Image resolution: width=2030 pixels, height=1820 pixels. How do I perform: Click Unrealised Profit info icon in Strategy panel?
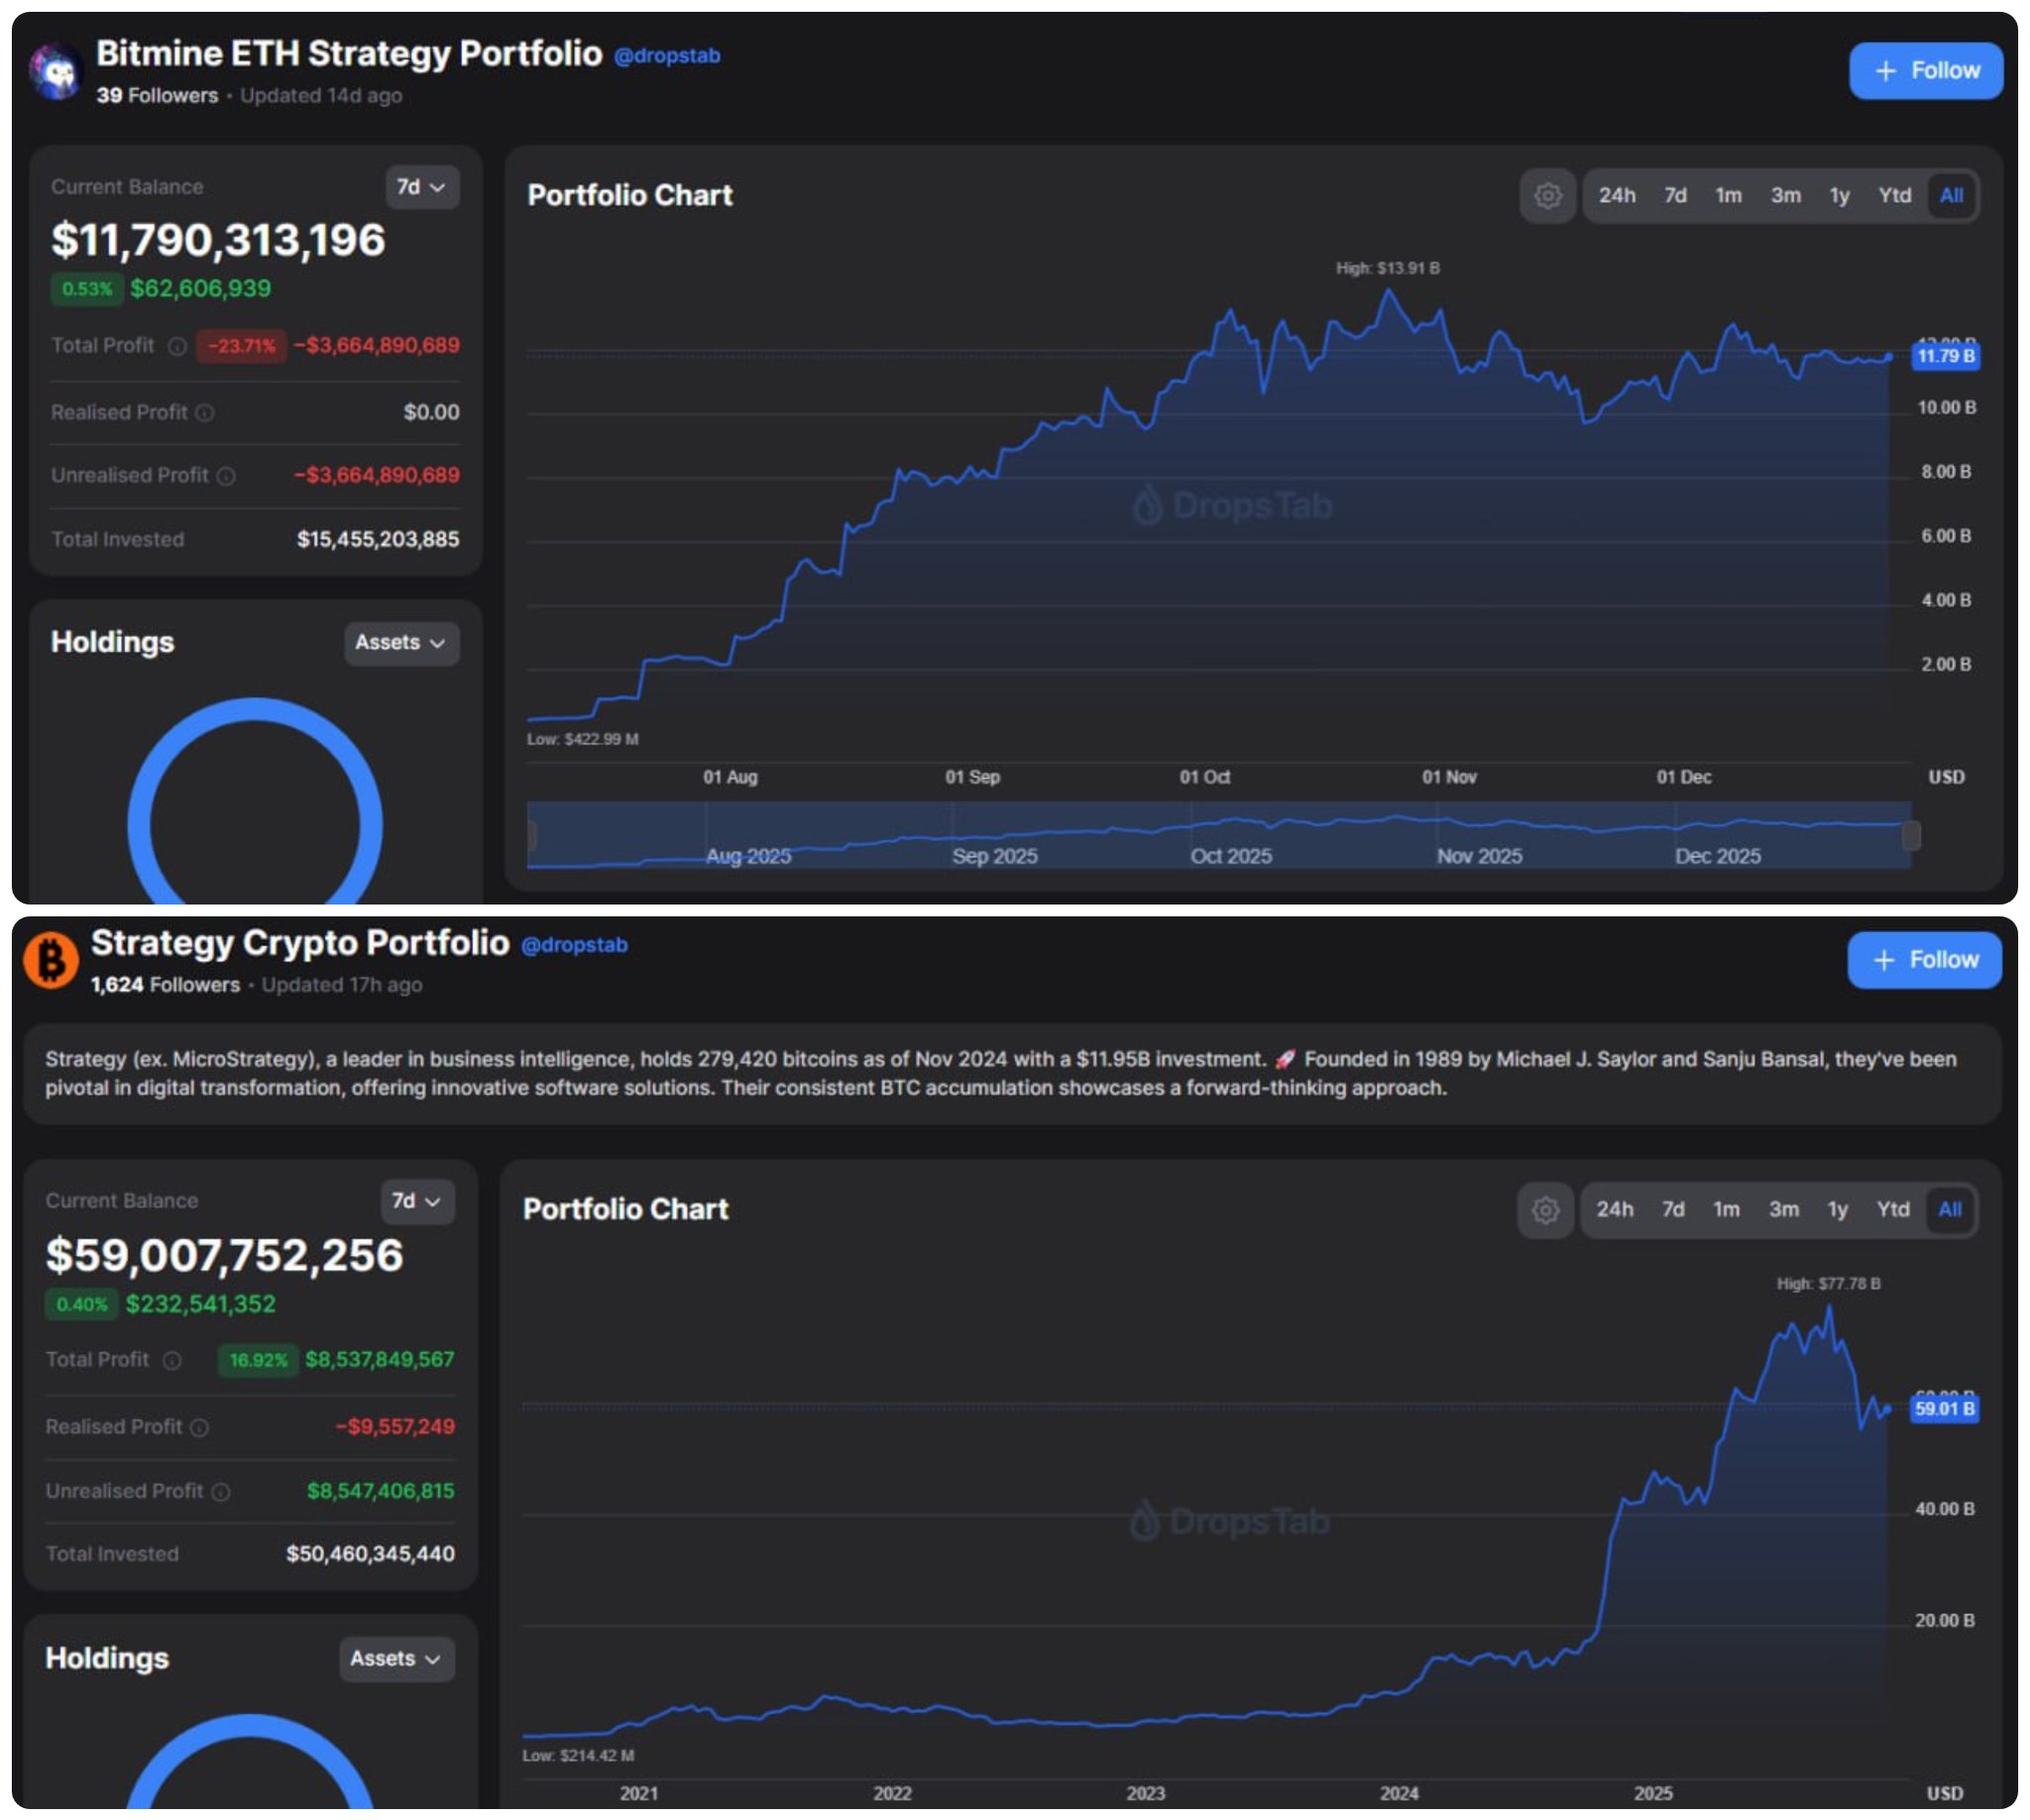coord(221,1492)
